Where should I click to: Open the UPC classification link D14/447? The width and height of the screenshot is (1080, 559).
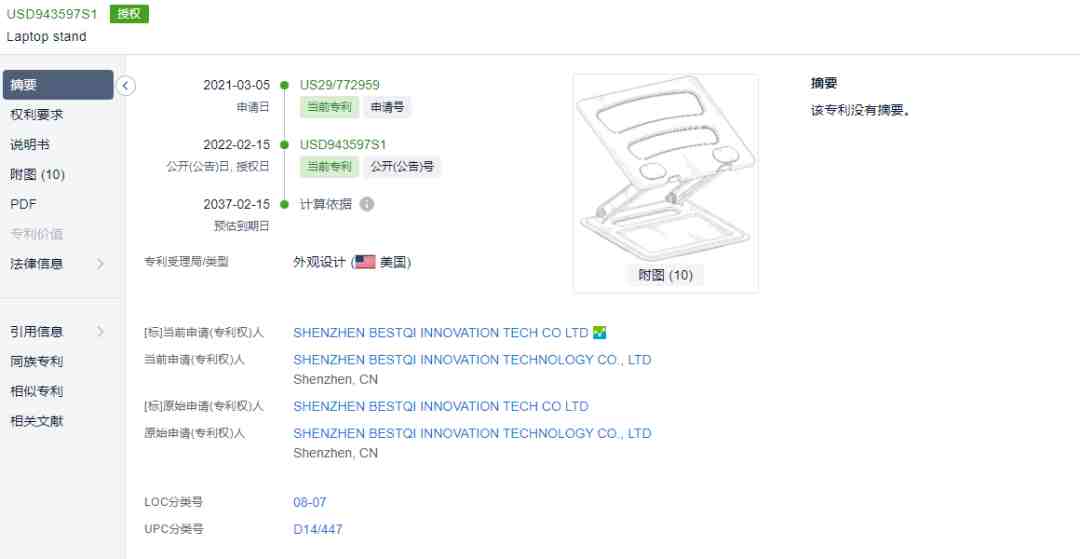318,529
